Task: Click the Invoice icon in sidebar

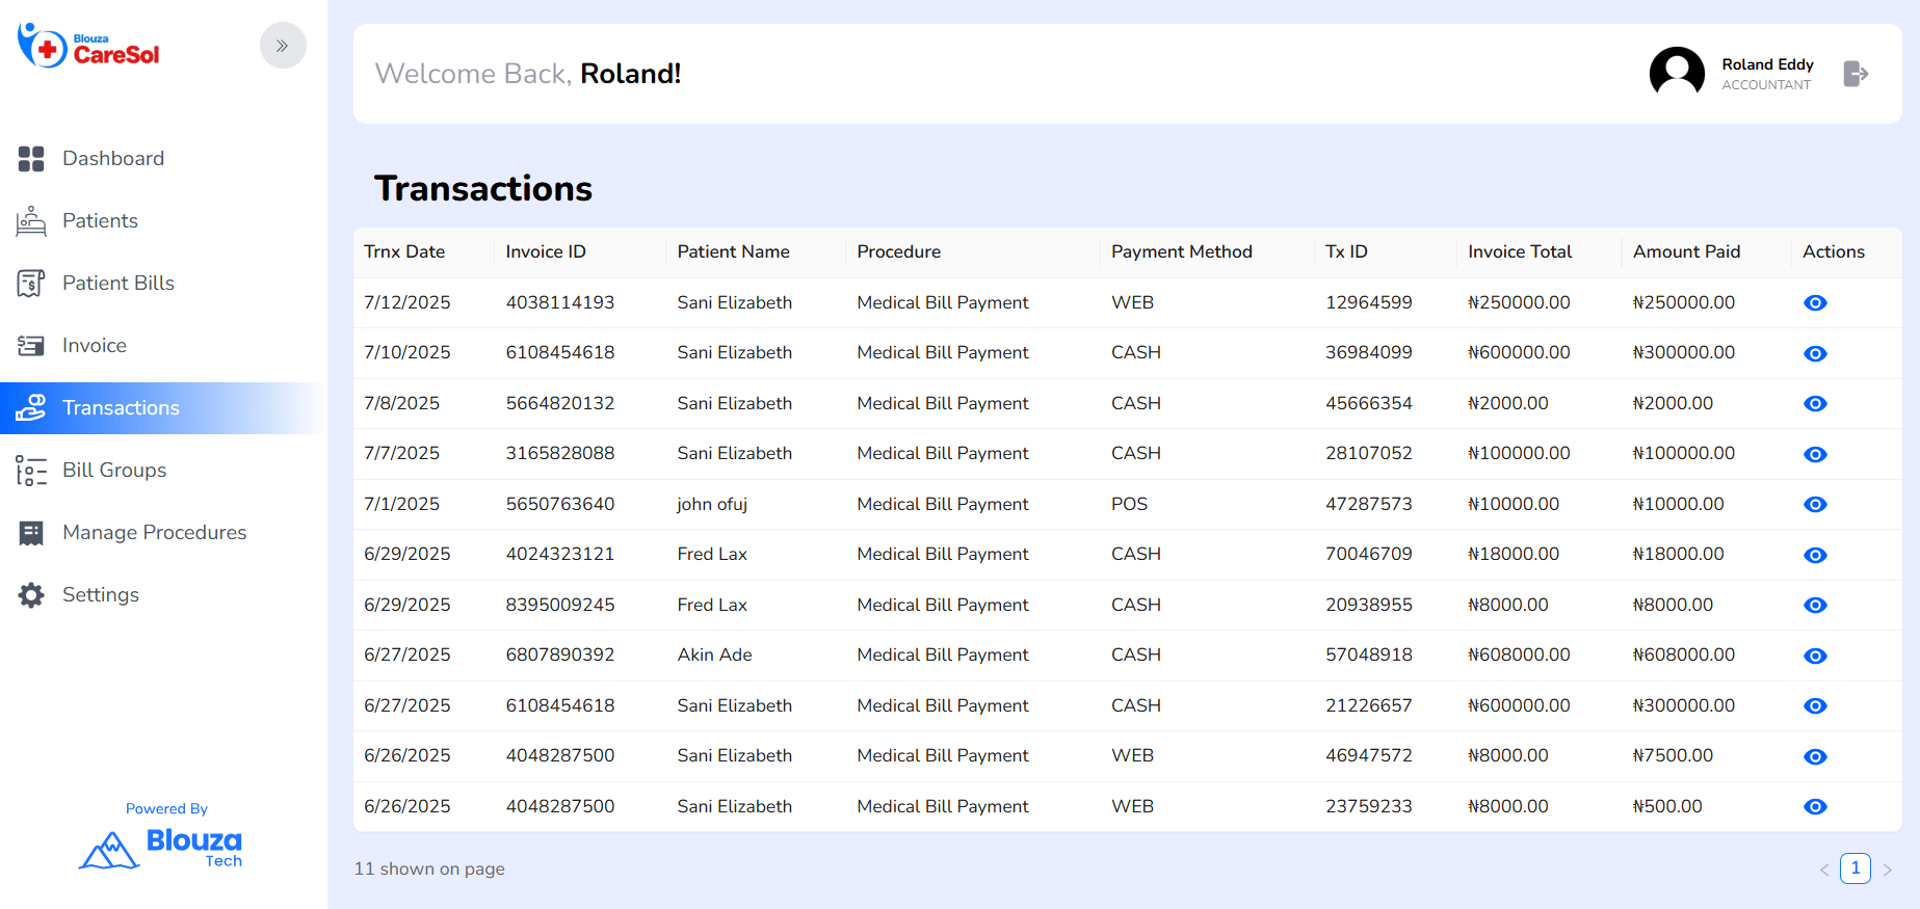Action: 31,346
